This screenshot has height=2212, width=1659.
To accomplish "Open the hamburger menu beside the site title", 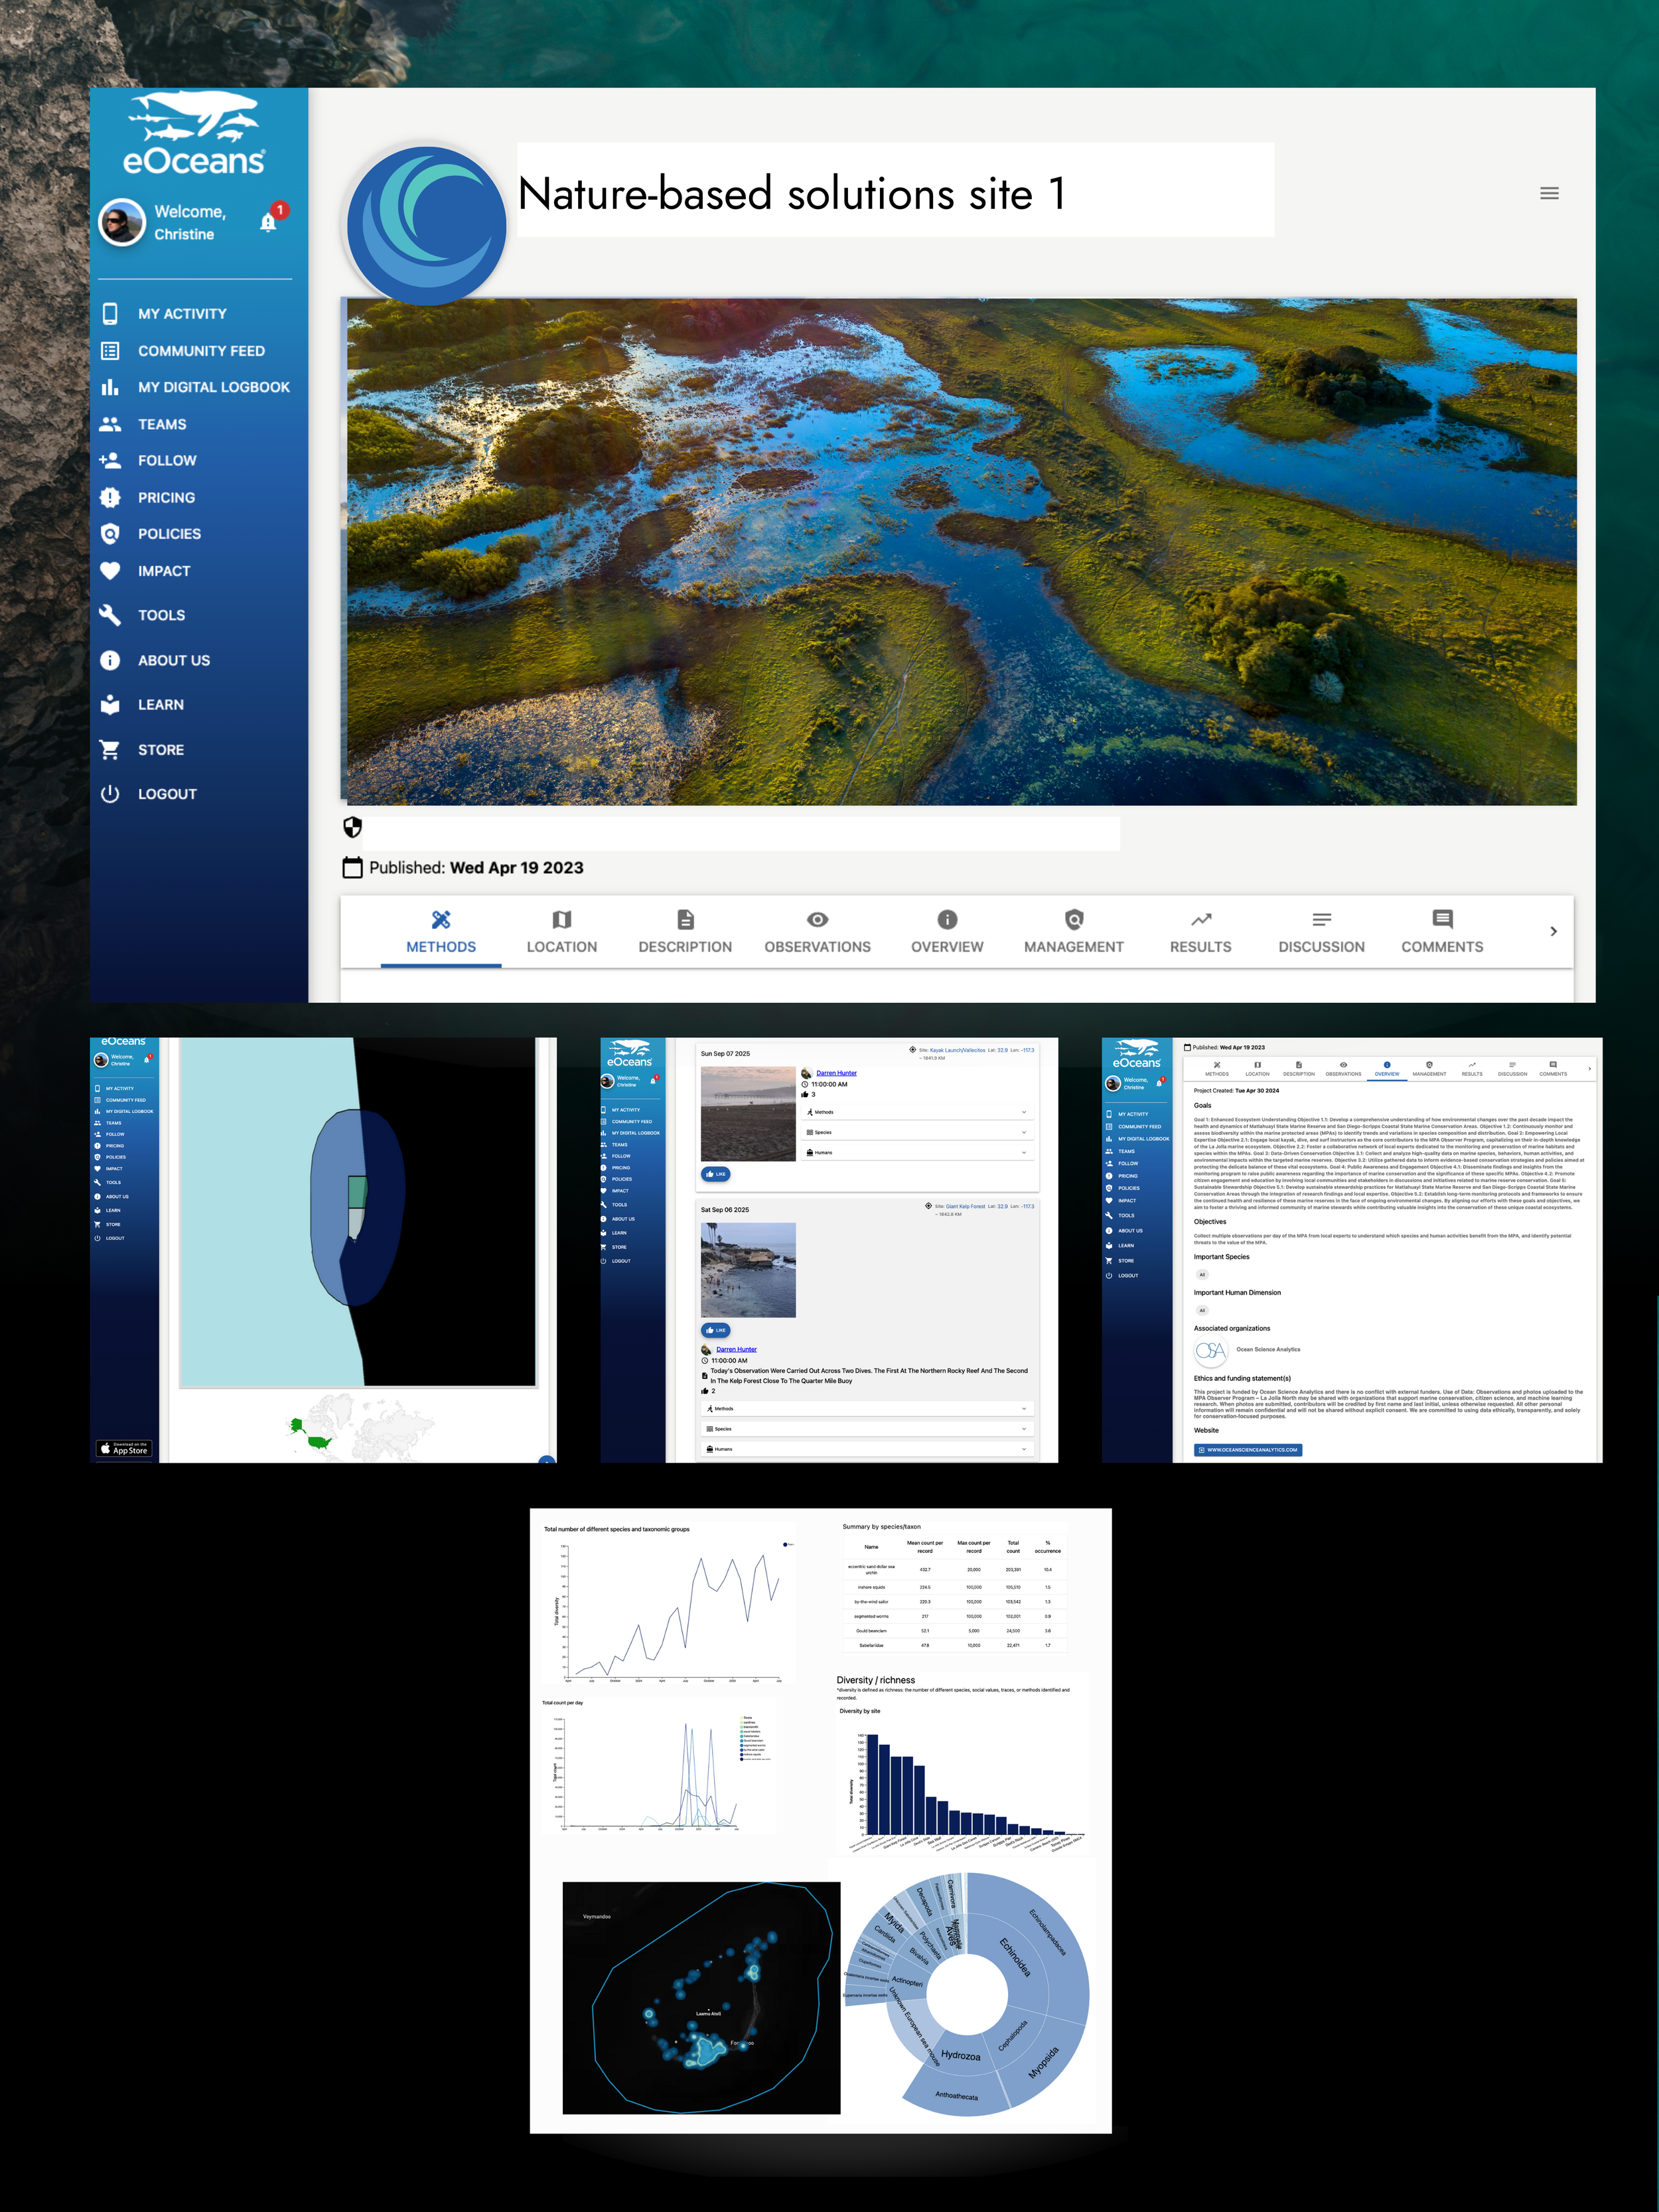I will (1549, 193).
